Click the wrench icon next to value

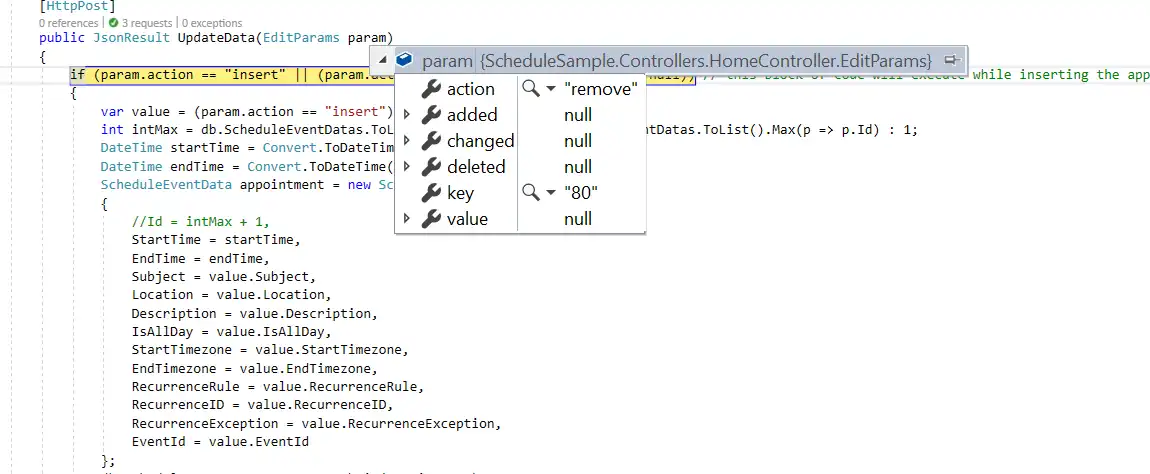(431, 219)
